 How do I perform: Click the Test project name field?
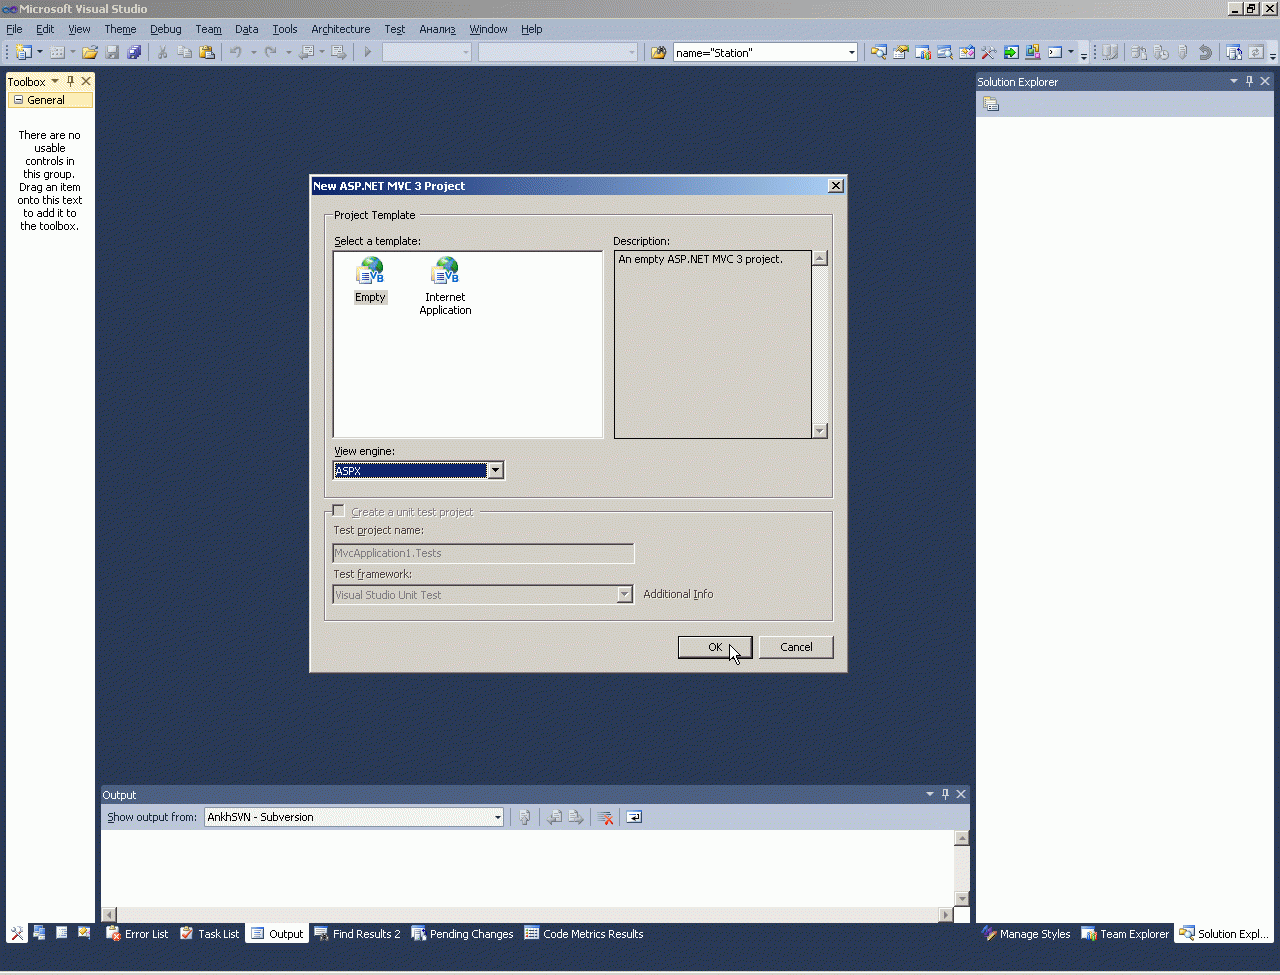[x=483, y=553]
